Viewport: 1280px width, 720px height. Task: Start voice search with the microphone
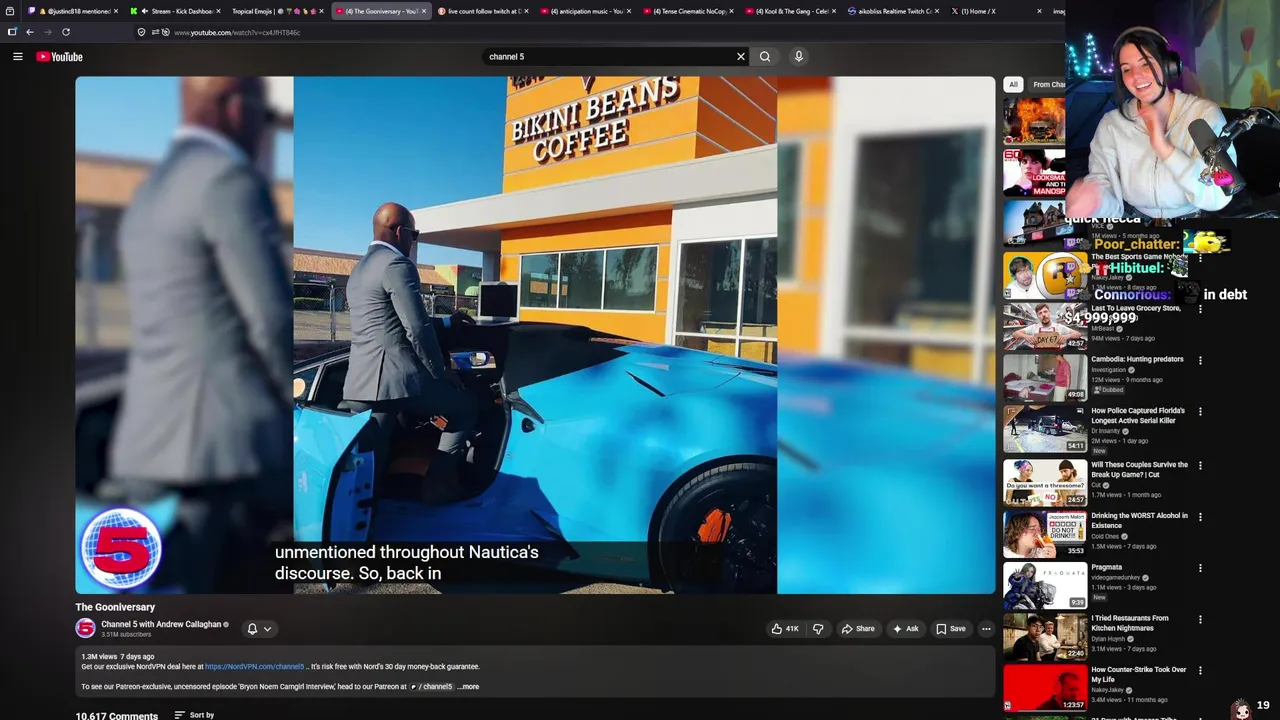[798, 57]
